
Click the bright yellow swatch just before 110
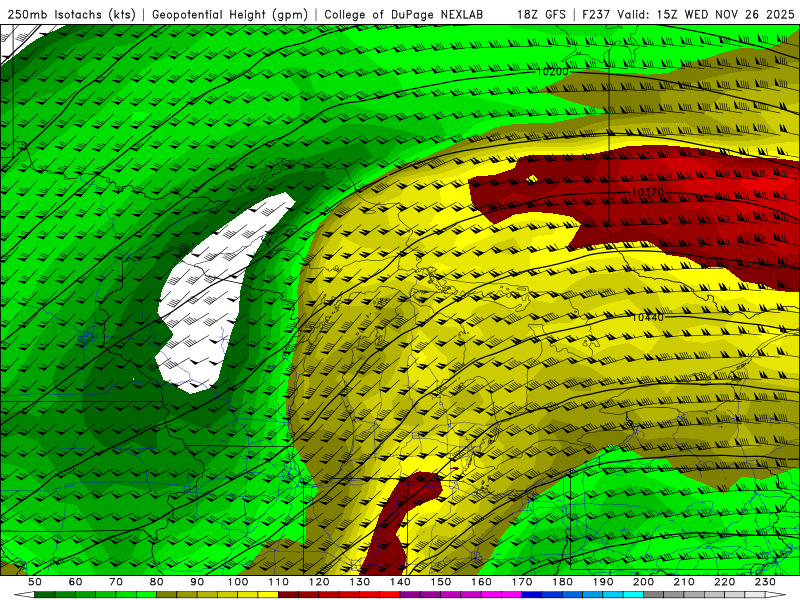coord(268,594)
